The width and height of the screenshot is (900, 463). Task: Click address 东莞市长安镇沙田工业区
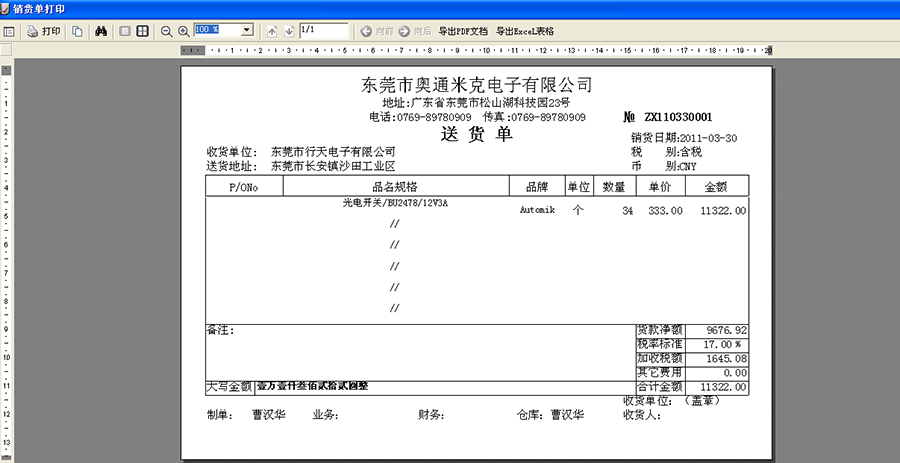click(333, 167)
